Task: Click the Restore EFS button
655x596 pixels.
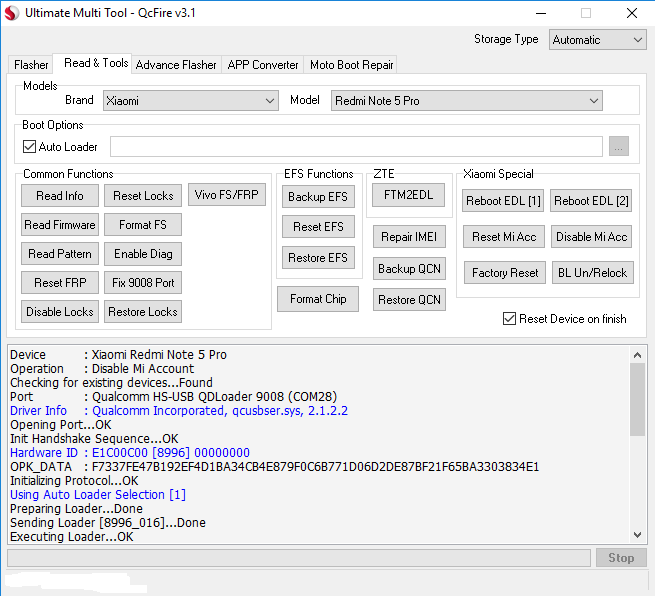Action: [x=318, y=258]
